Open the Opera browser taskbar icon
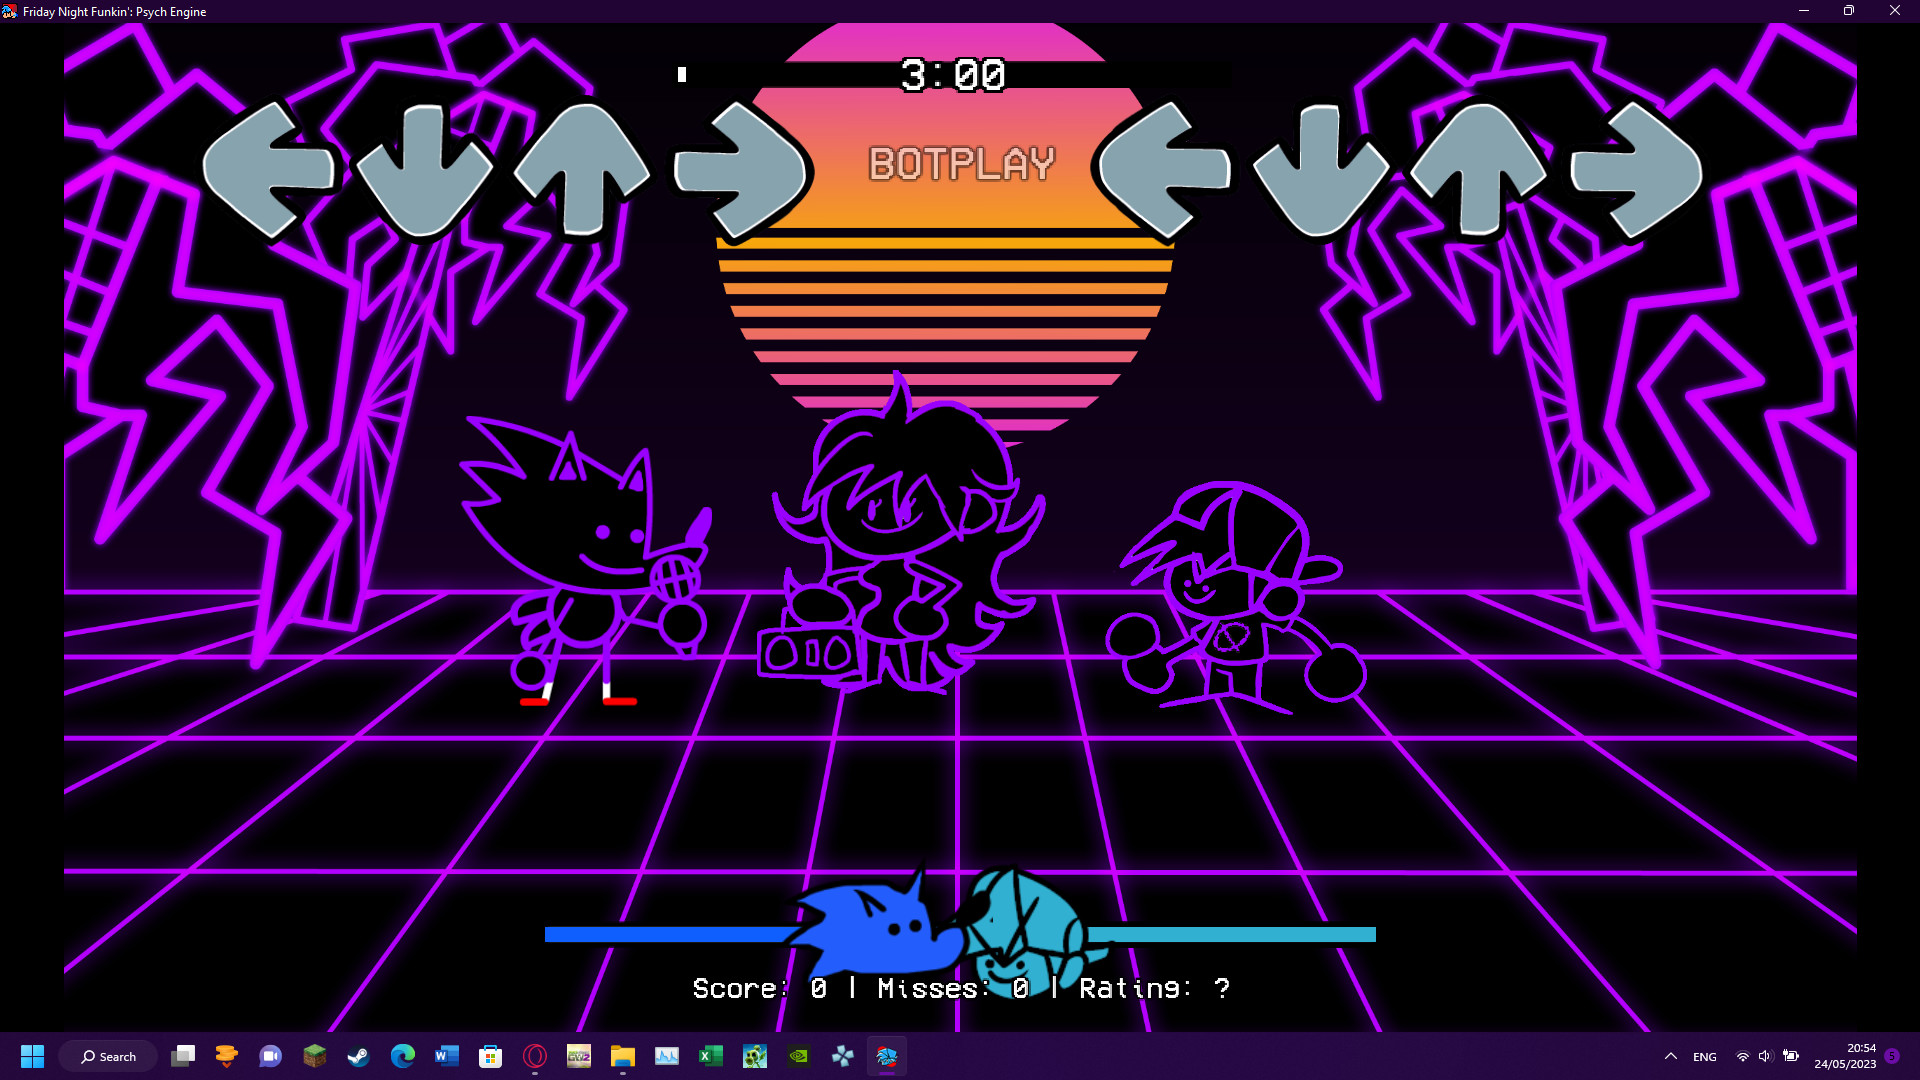Viewport: 1920px width, 1080px height. [535, 1056]
